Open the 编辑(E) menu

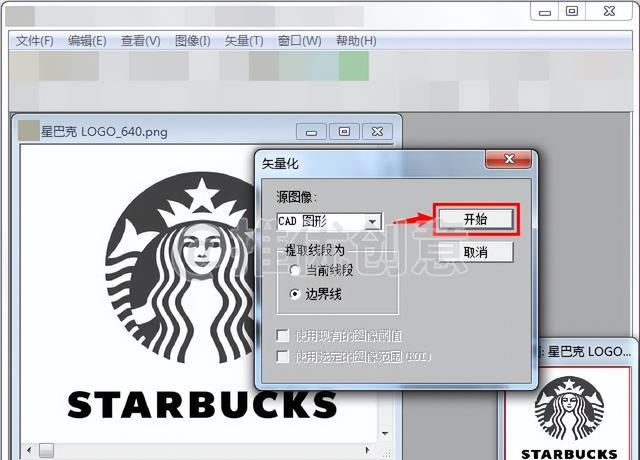pos(87,41)
